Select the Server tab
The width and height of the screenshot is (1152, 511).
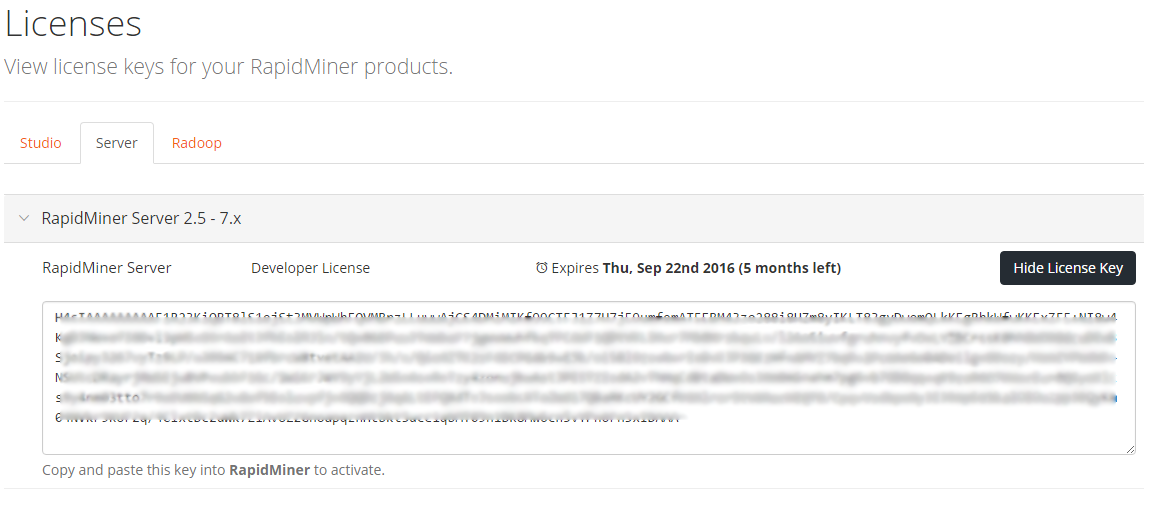[116, 143]
